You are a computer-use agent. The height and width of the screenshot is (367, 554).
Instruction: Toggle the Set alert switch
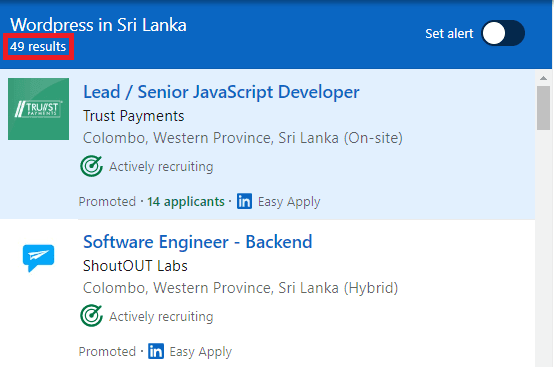pos(503,33)
